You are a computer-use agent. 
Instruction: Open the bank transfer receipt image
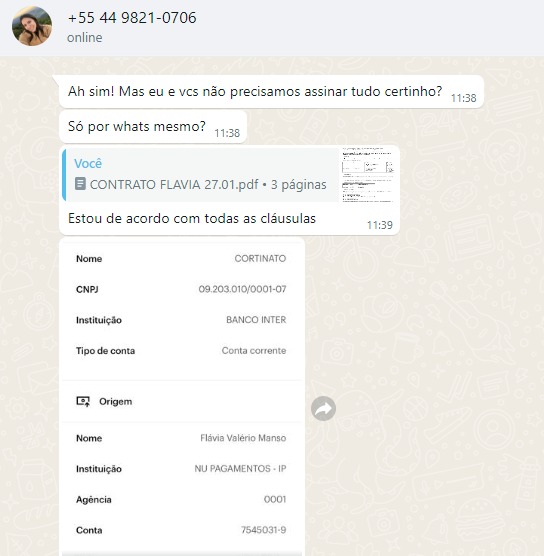[x=182, y=397]
